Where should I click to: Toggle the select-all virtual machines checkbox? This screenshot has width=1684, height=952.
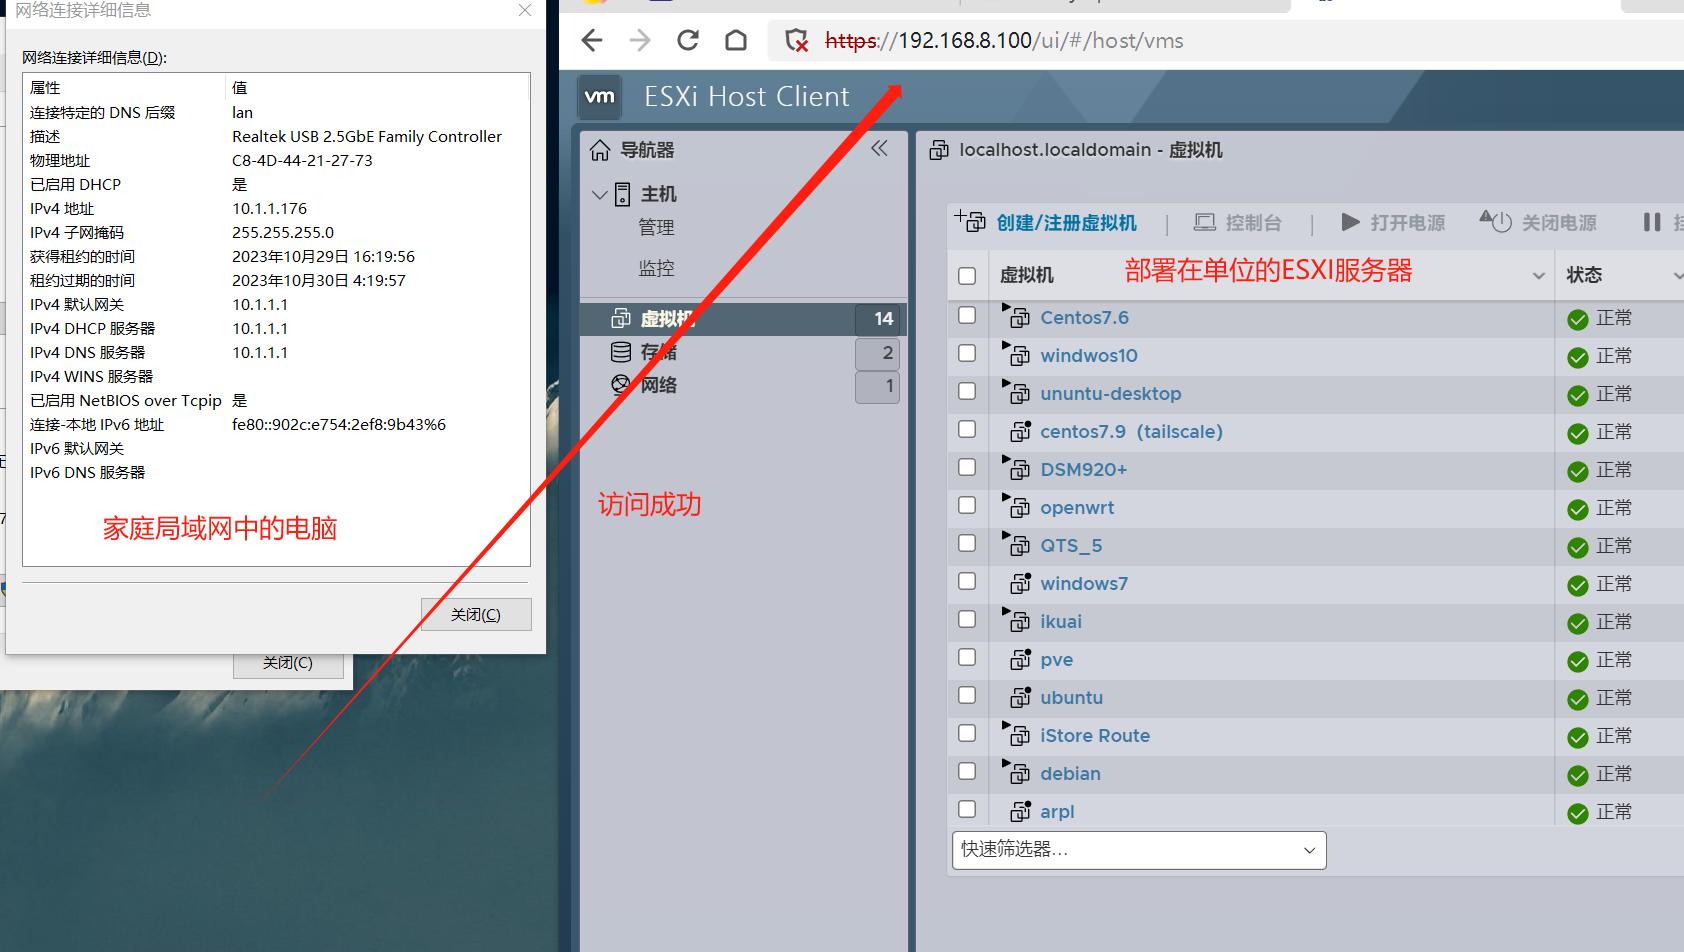coord(967,274)
